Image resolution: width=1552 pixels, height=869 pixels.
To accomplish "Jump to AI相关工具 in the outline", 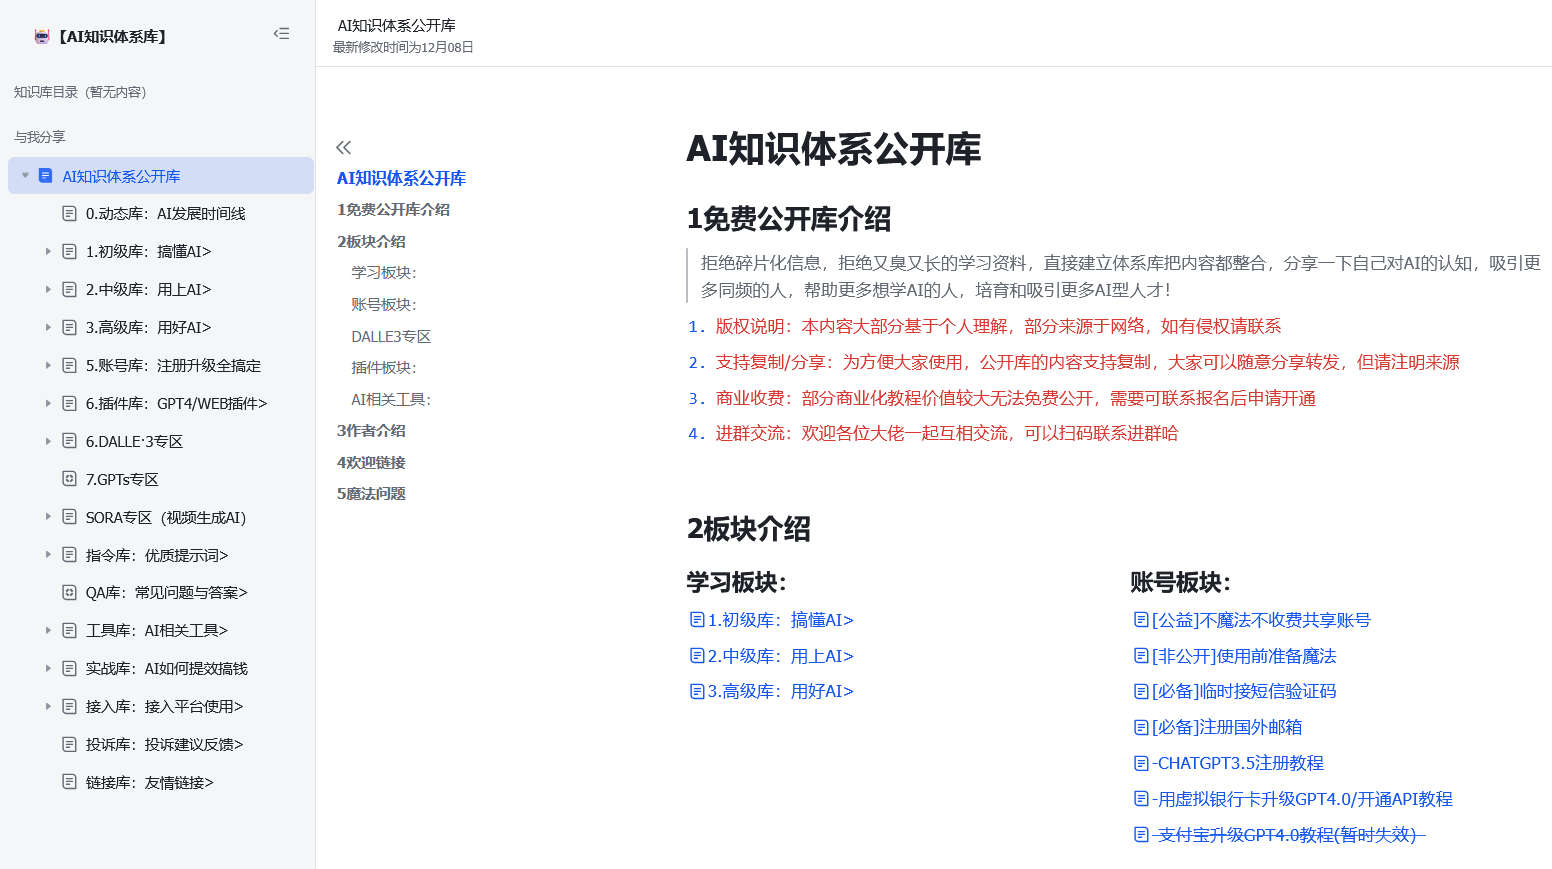I will pos(391,400).
